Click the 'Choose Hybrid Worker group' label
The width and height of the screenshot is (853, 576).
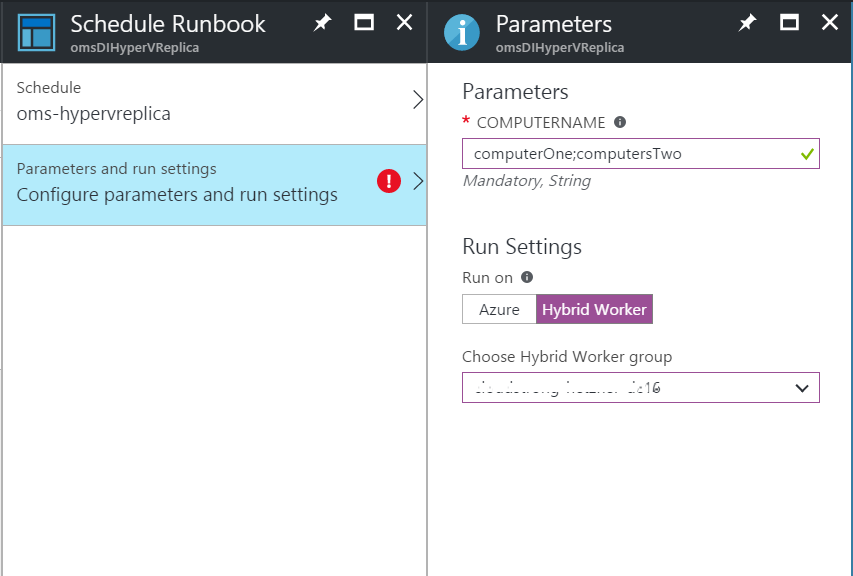pos(567,357)
